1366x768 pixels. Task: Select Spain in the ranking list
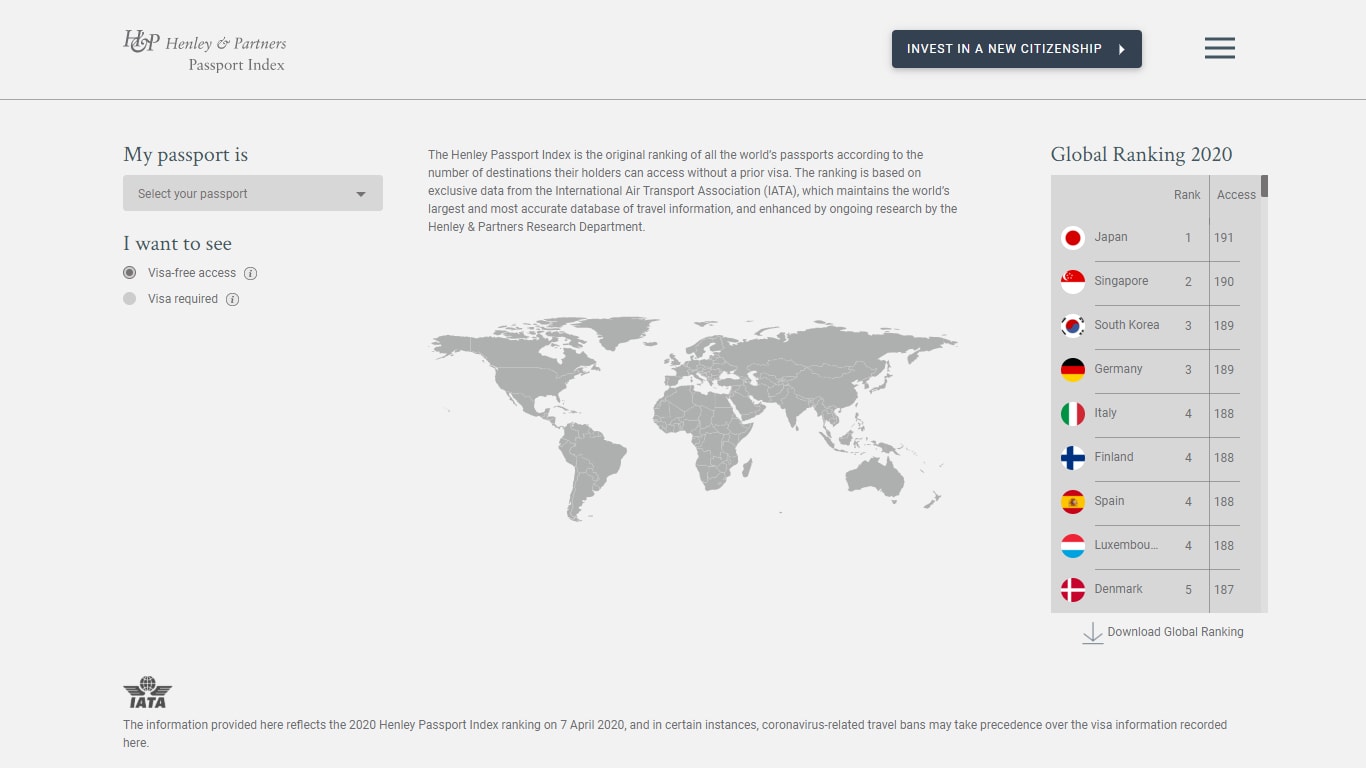[x=1150, y=502]
